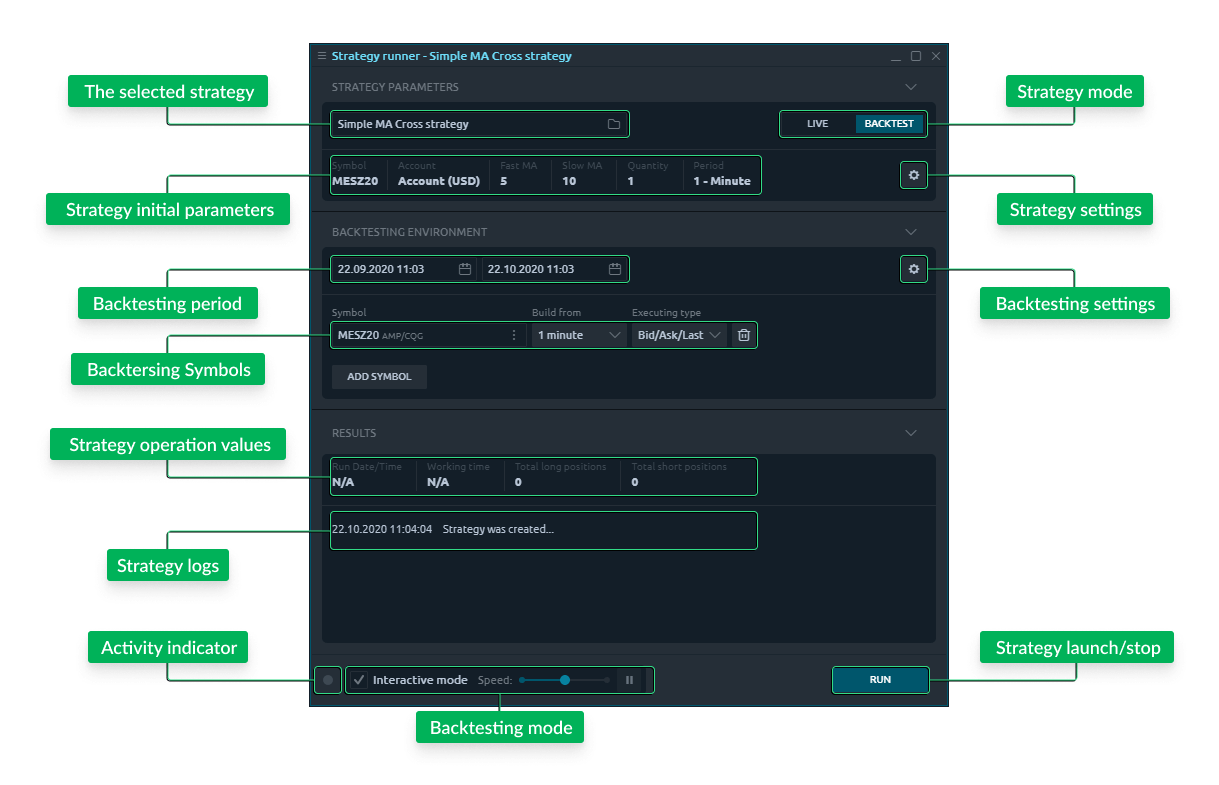1219x785 pixels.
Task: Open backtesting settings gear icon
Action: 913,269
